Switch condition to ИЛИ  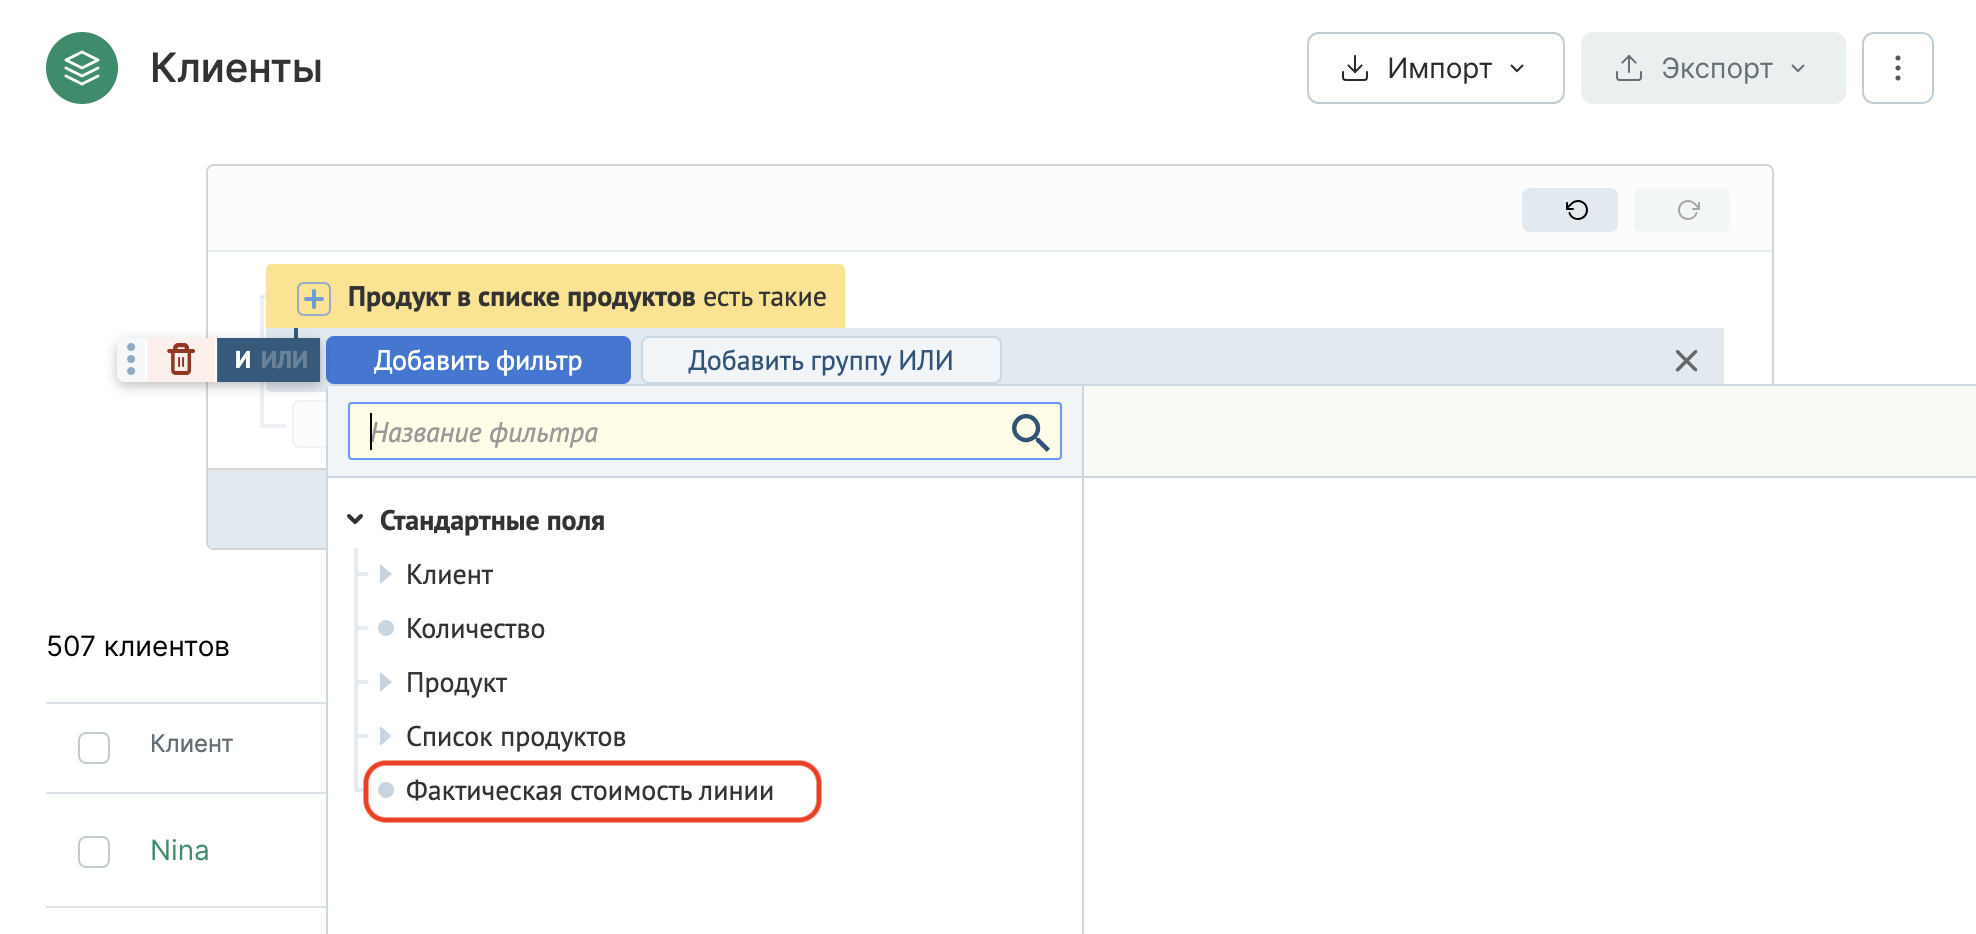285,360
